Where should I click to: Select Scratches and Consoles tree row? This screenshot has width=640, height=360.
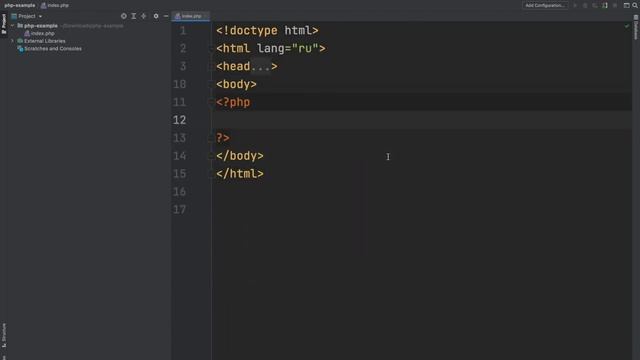tap(86, 49)
